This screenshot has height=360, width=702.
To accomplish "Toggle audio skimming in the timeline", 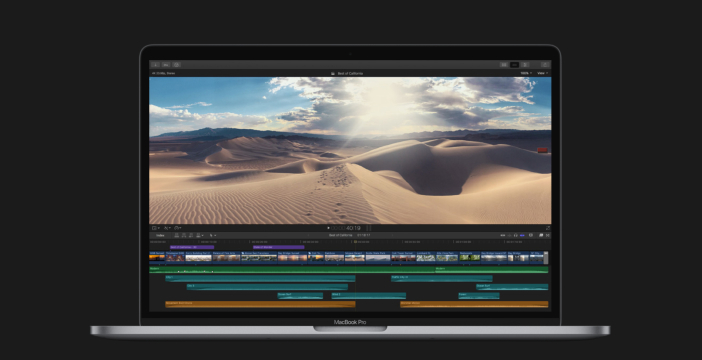I will [x=509, y=235].
